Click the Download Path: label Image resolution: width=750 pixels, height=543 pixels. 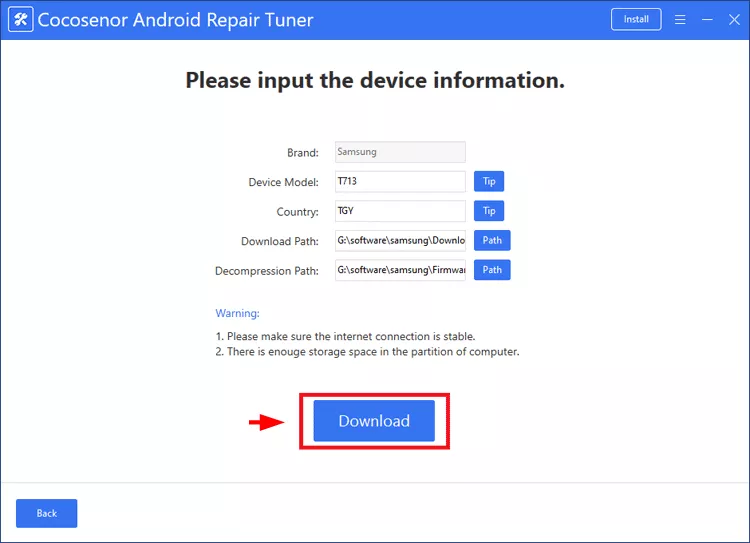pyautogui.click(x=280, y=242)
